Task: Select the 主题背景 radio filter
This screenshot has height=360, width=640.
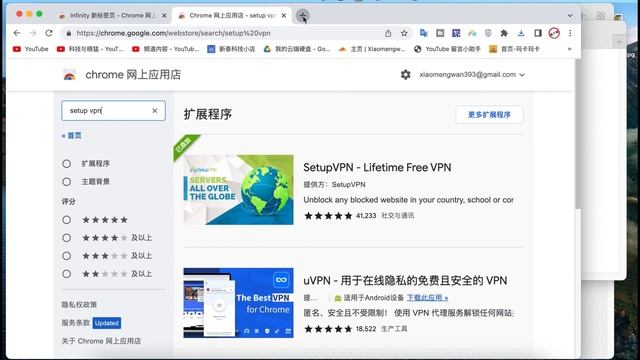Action: (x=67, y=182)
